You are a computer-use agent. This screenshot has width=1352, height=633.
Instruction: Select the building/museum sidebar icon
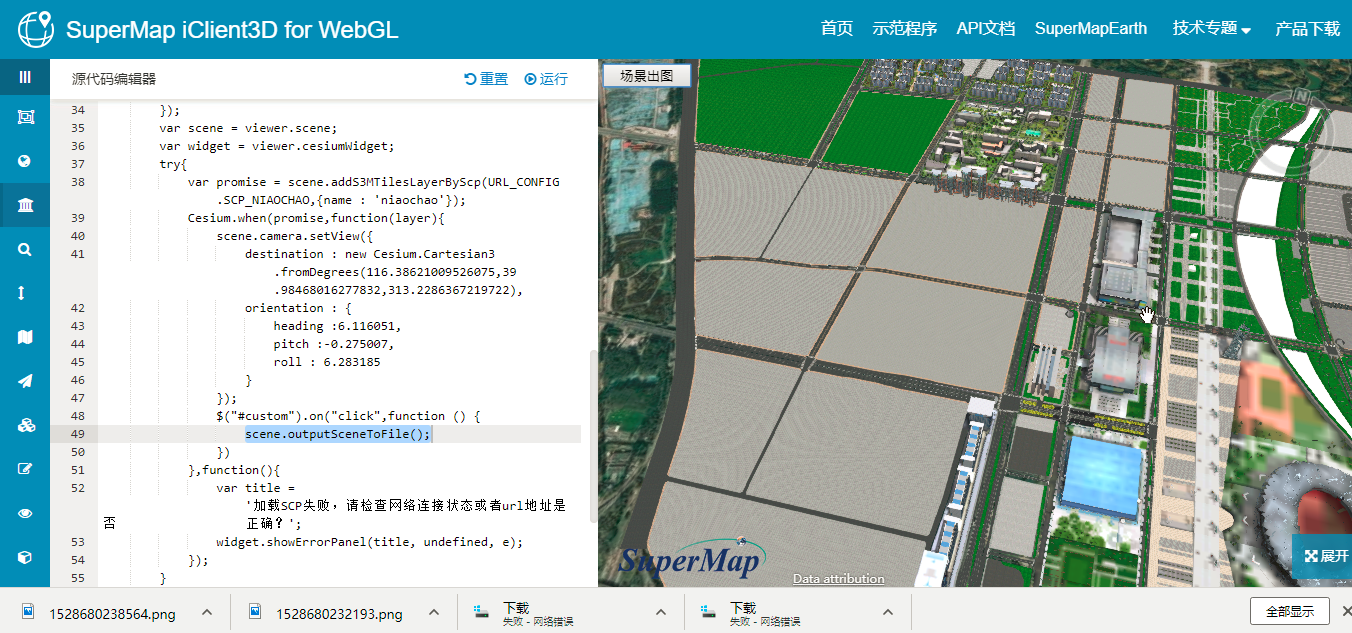[25, 206]
